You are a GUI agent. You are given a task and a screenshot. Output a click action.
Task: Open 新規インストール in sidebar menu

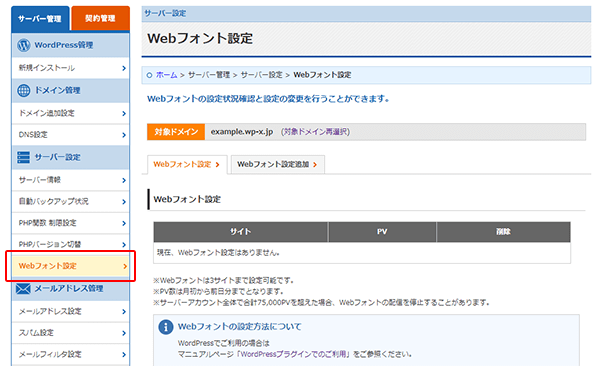tap(71, 68)
